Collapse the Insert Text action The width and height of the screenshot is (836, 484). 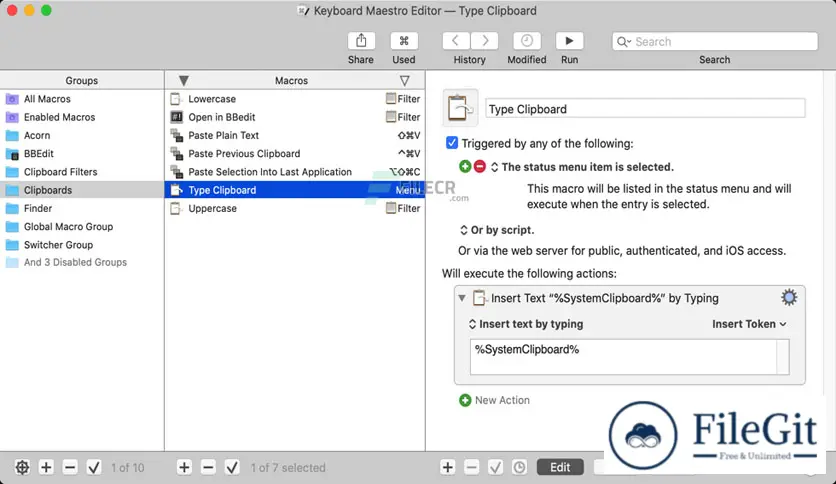(462, 298)
